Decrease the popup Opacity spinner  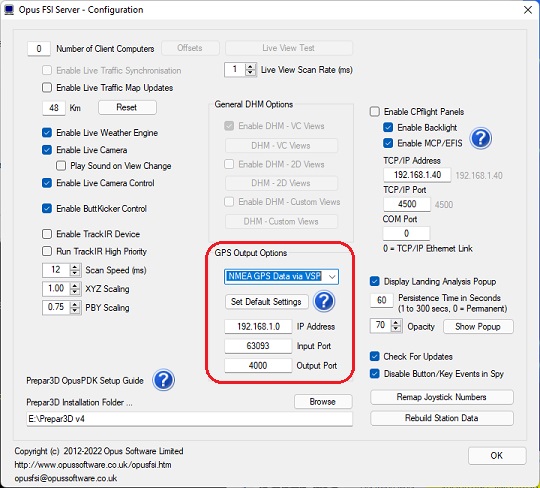pos(396,329)
